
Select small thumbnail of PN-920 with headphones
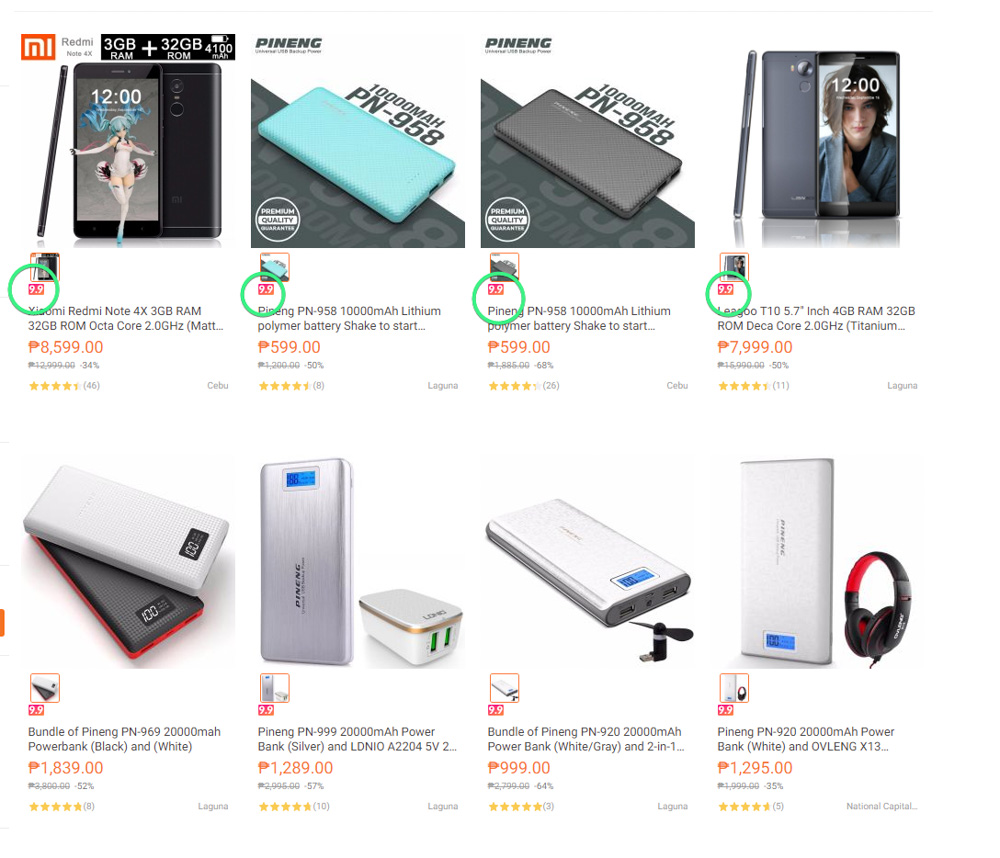point(734,688)
